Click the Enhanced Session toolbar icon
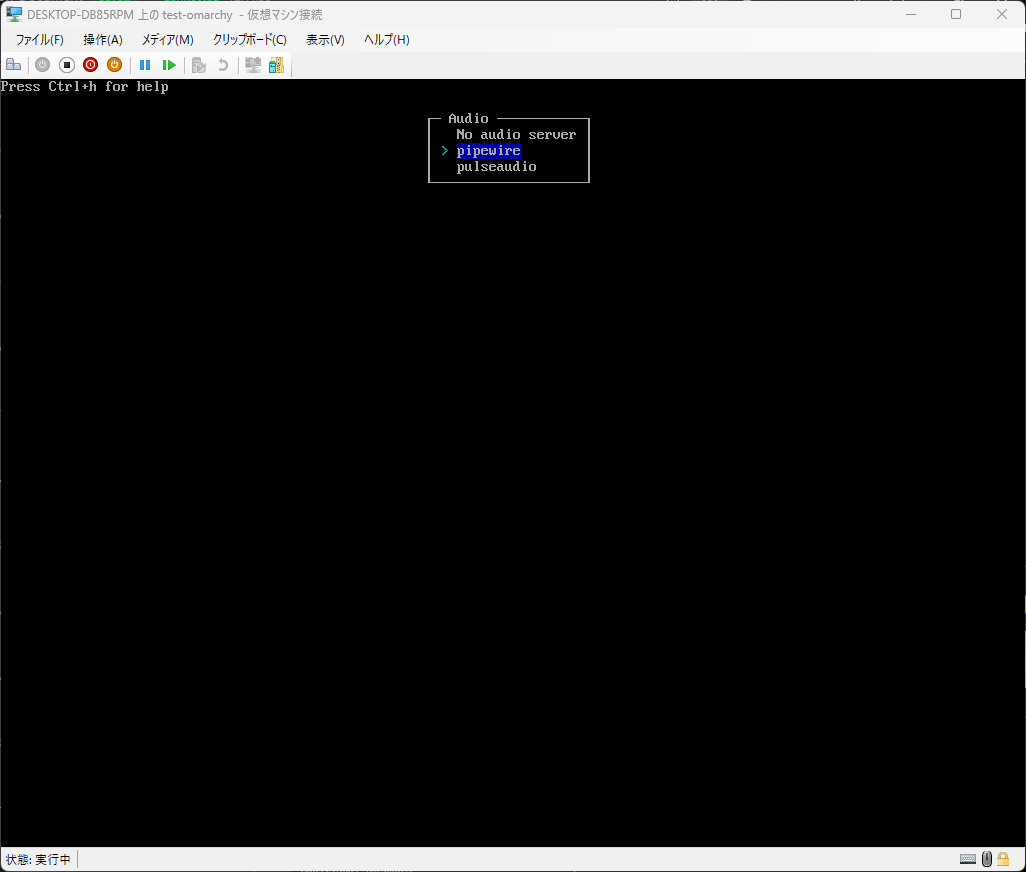Viewport: 1026px width, 872px height. coord(253,65)
